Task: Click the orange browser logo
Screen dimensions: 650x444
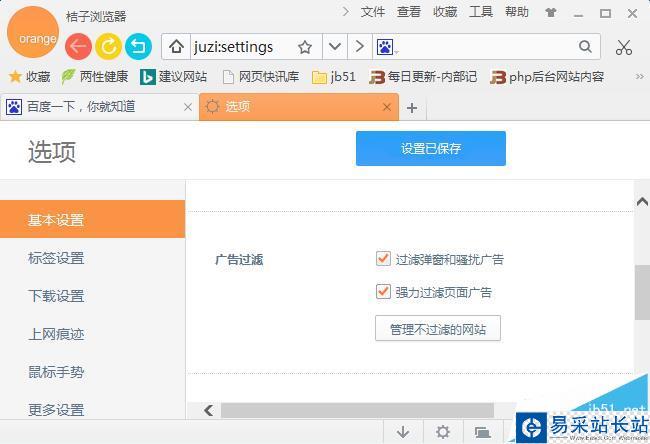Action: [33, 32]
